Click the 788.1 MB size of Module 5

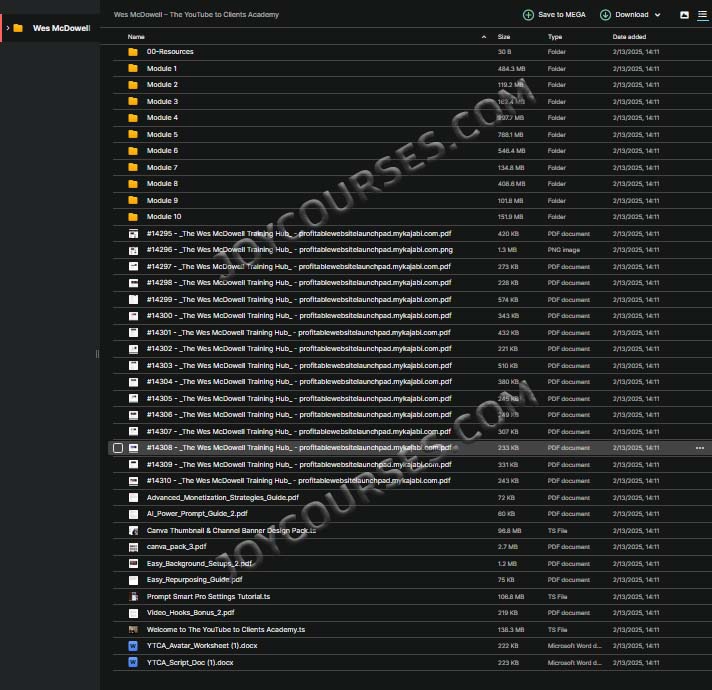tap(510, 135)
